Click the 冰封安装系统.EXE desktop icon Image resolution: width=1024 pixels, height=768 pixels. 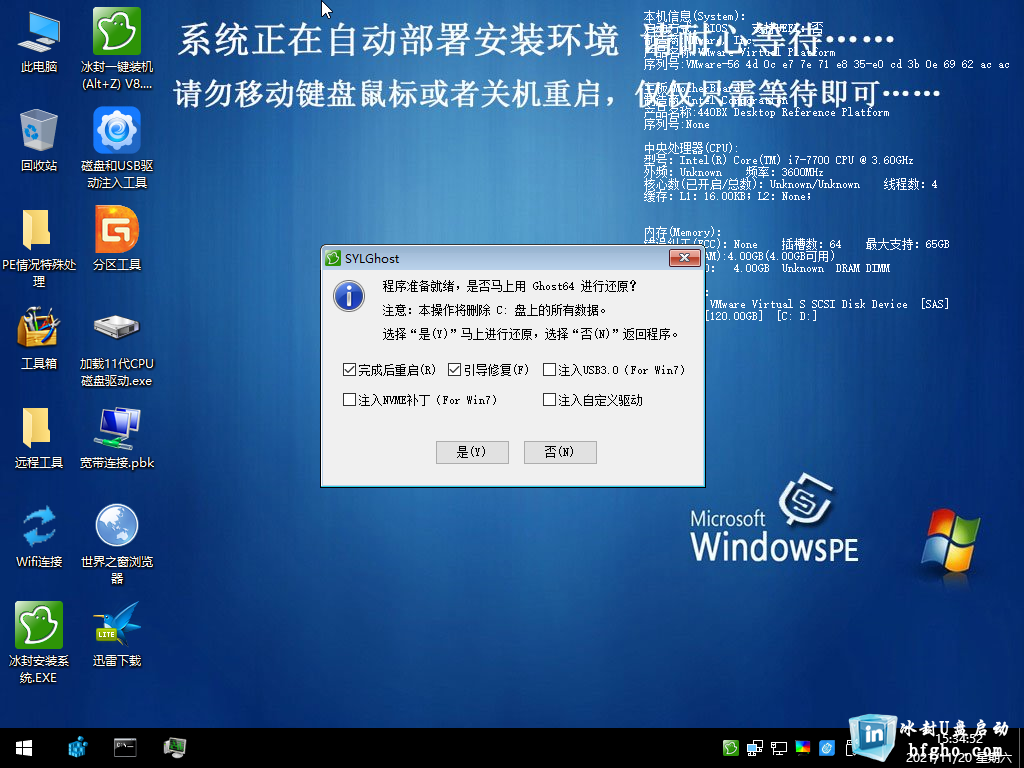[x=39, y=643]
